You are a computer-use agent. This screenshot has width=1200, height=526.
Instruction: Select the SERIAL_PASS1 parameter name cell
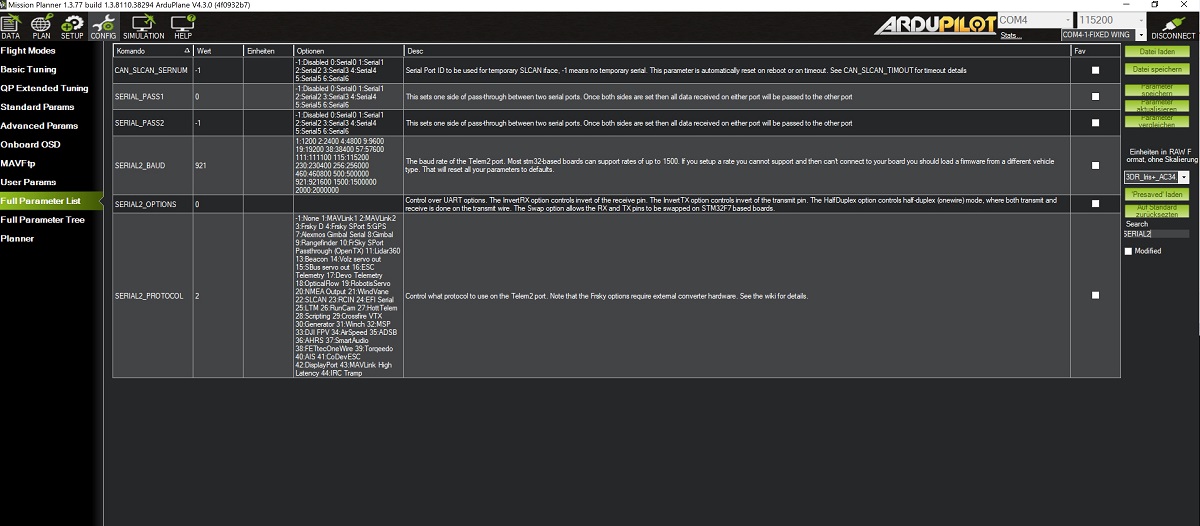(152, 97)
